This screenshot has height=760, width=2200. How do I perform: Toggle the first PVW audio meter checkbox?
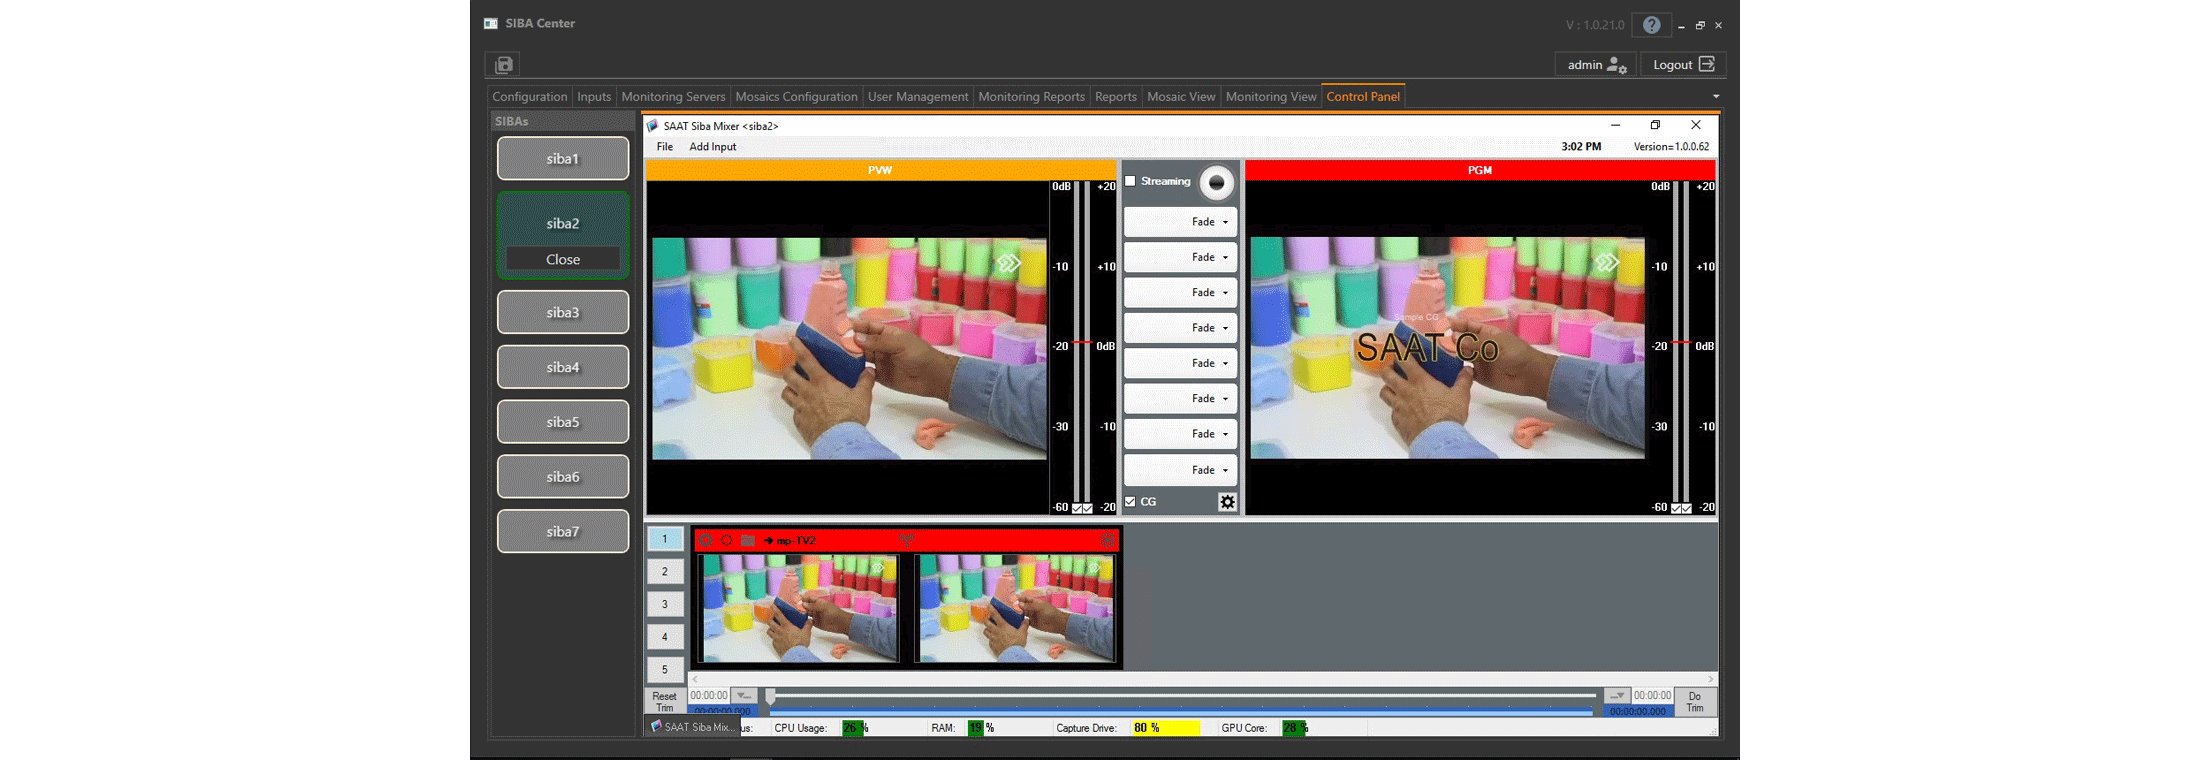pos(1077,508)
